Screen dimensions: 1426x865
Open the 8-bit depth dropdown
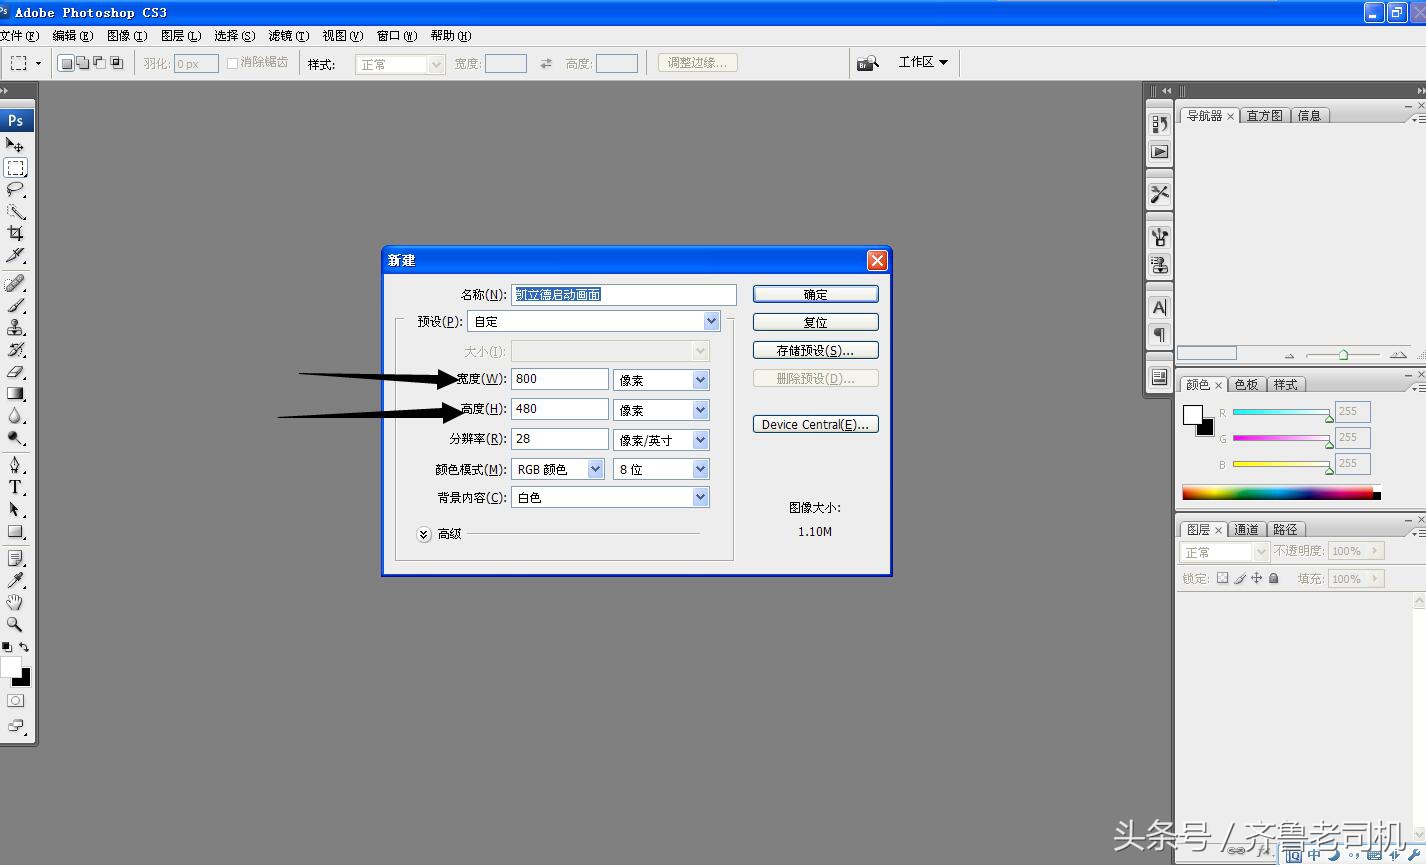click(701, 469)
